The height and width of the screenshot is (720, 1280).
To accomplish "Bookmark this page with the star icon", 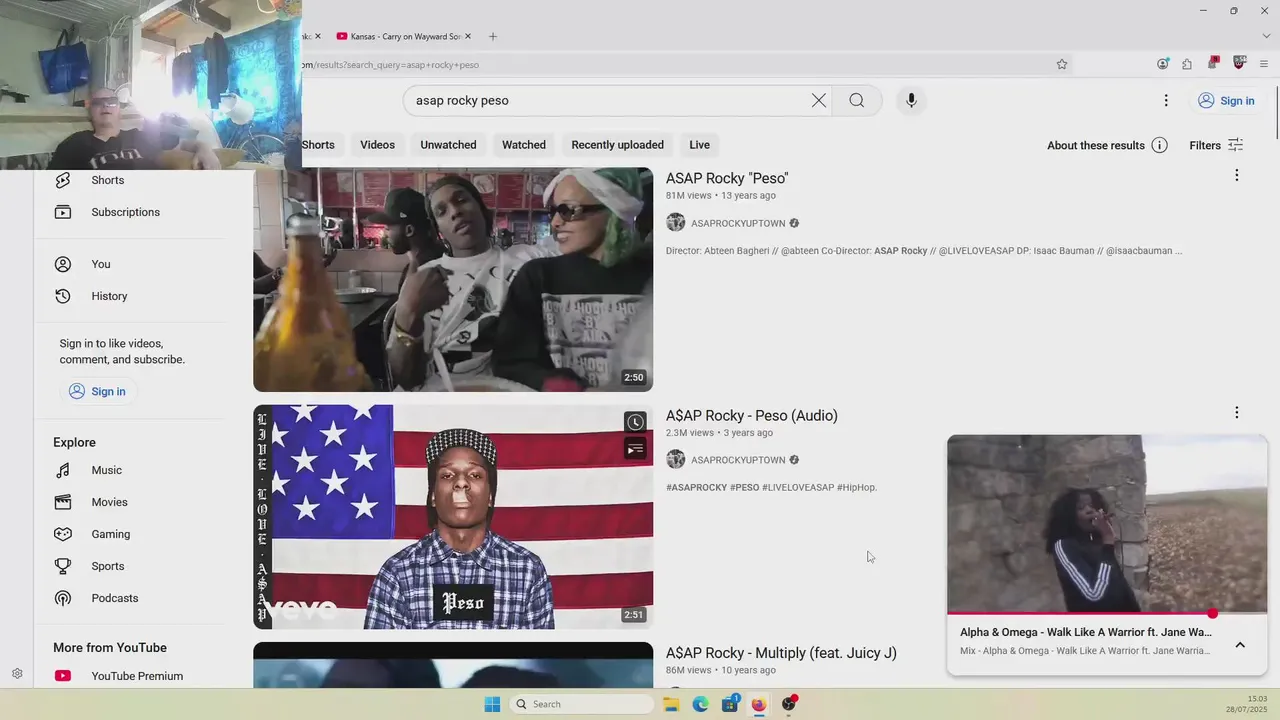I will pyautogui.click(x=1061, y=64).
